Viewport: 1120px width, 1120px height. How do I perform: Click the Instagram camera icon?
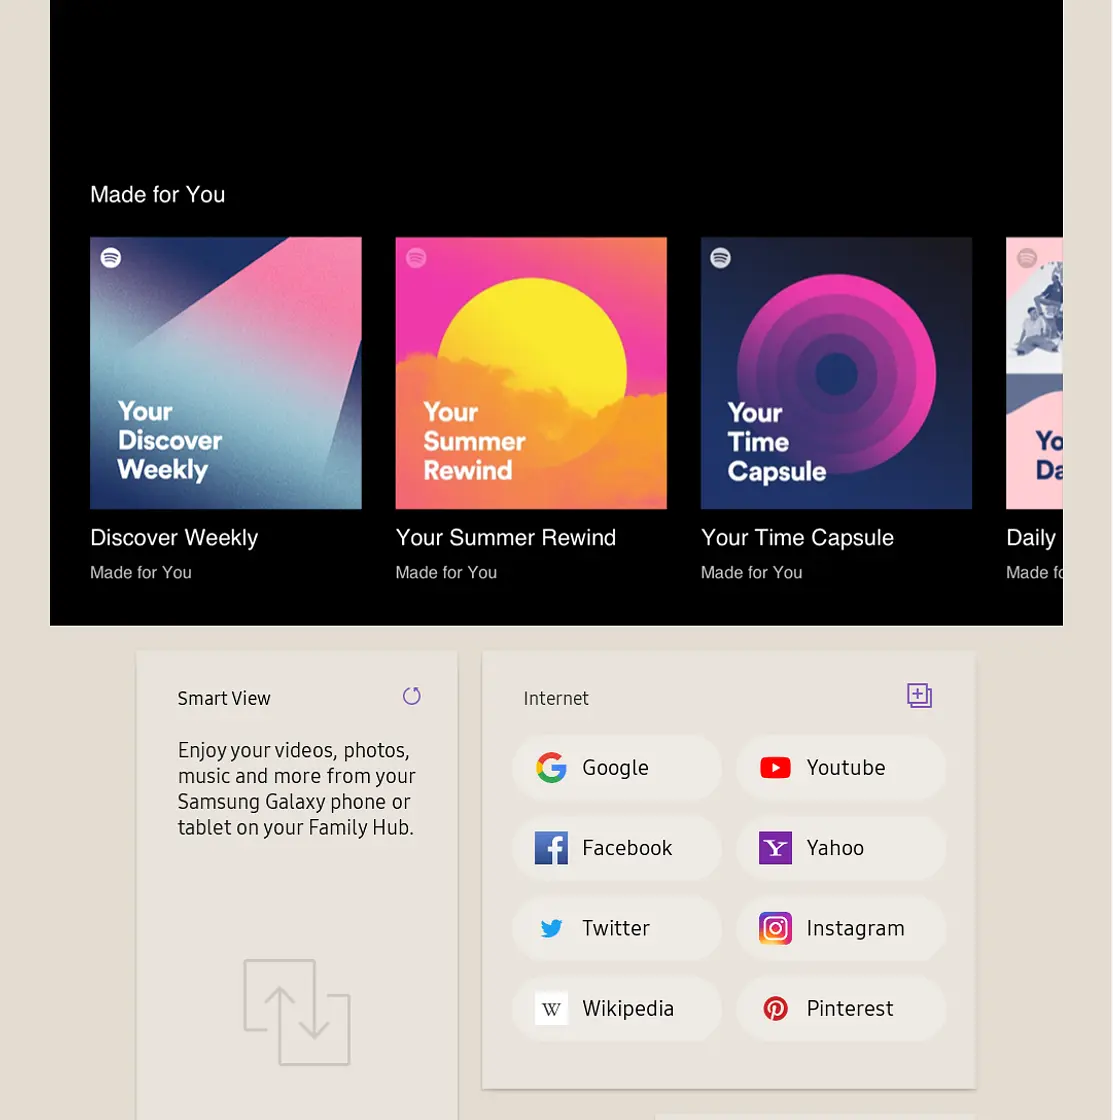(775, 929)
